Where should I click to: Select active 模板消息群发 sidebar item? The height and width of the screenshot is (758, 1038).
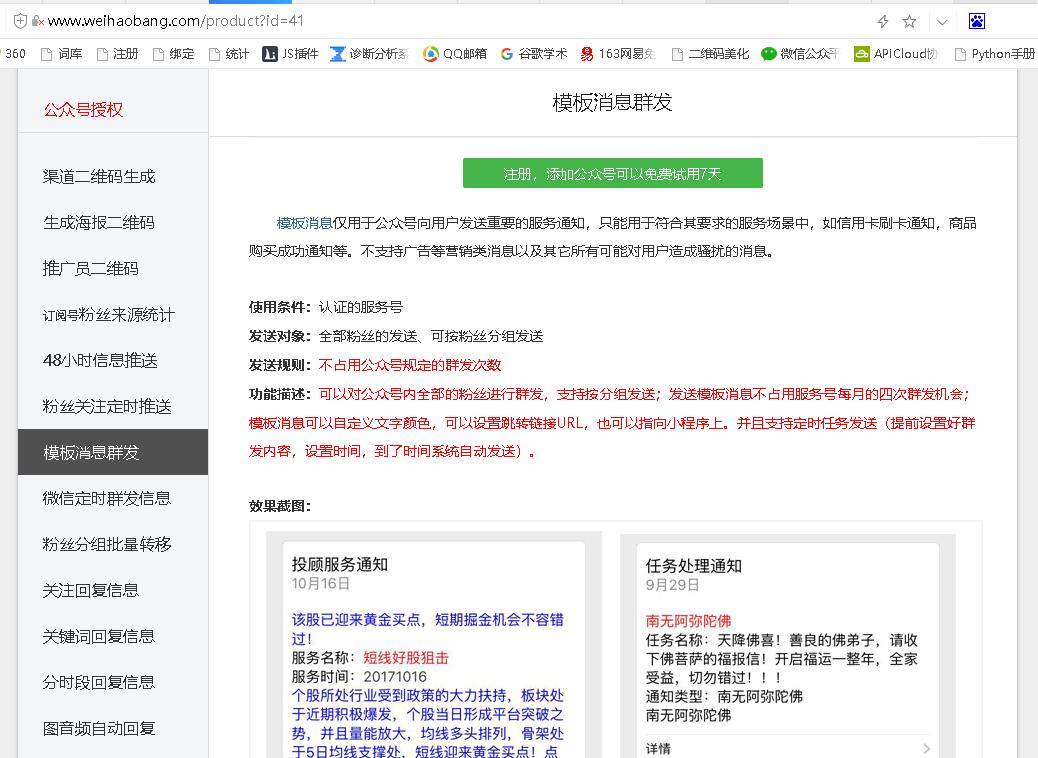pyautogui.click(x=113, y=452)
